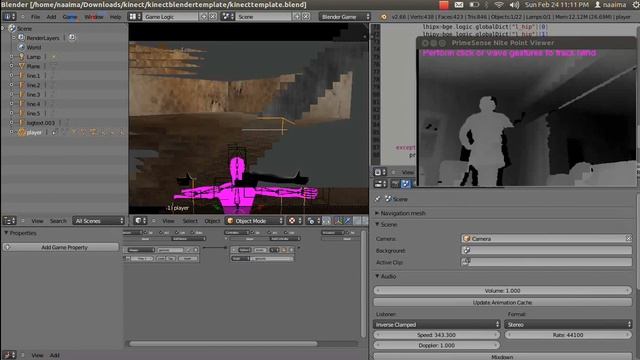Expand the Navigation mesh panel
The height and width of the screenshot is (360, 640).
377,213
